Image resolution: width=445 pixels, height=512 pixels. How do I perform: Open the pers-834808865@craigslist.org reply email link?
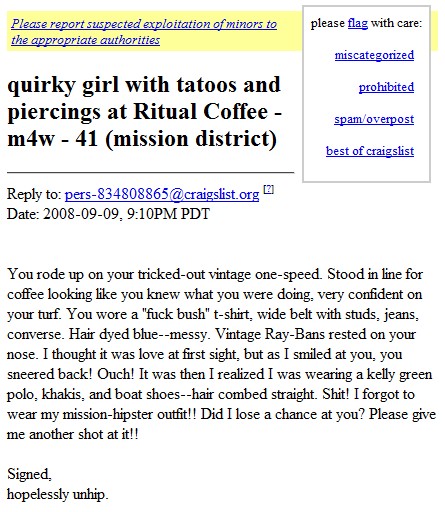(162, 194)
